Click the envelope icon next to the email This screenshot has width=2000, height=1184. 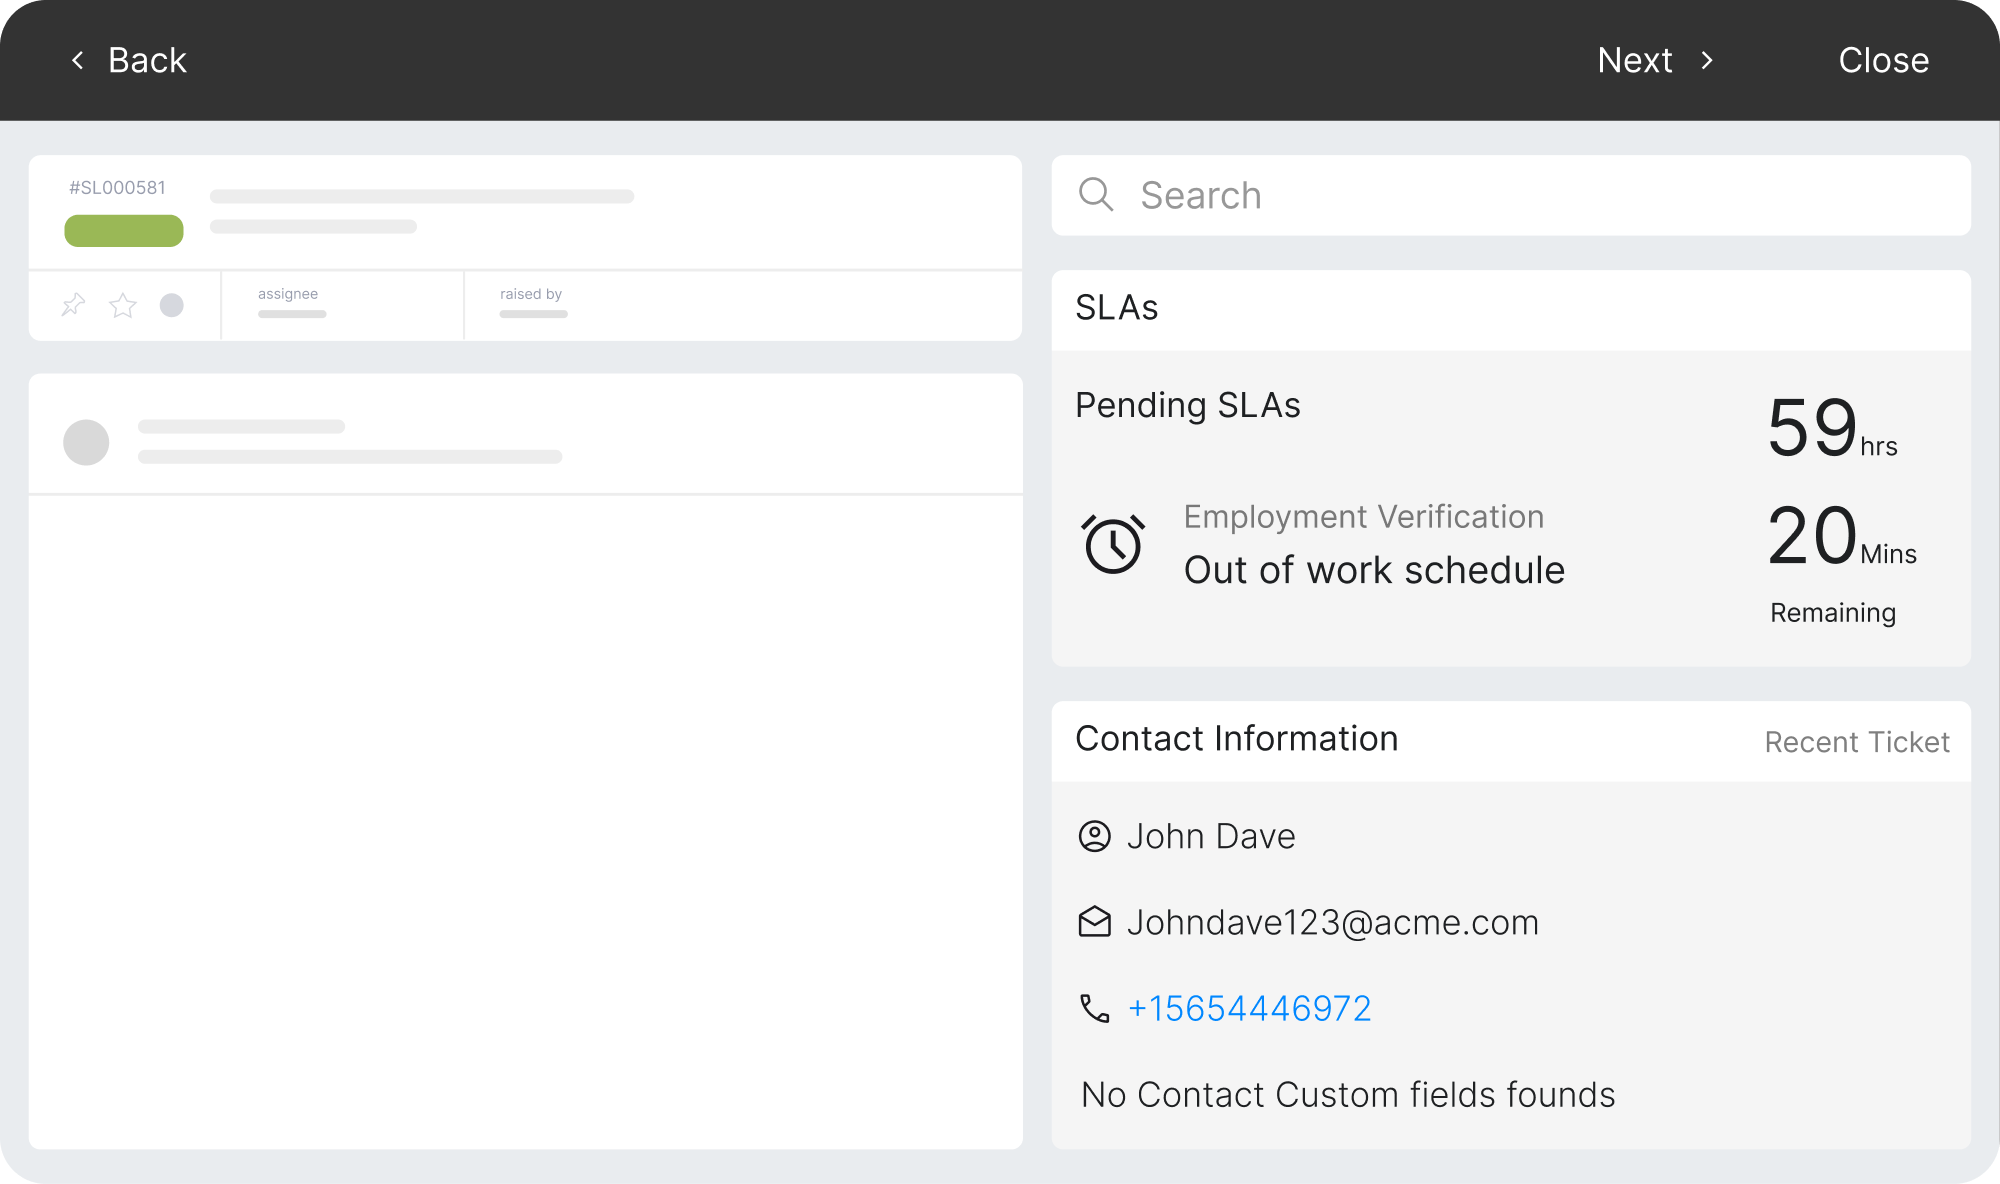[1096, 922]
